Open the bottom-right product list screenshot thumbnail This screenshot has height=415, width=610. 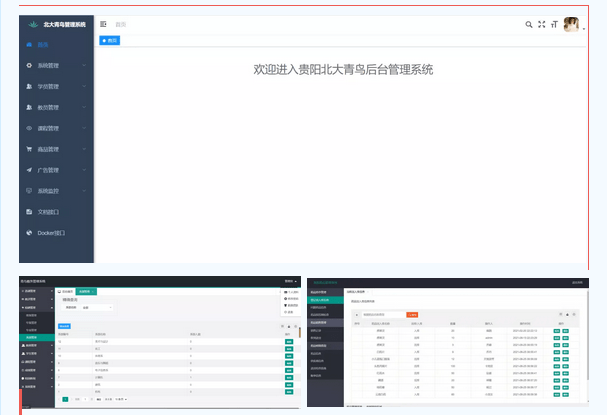click(447, 340)
